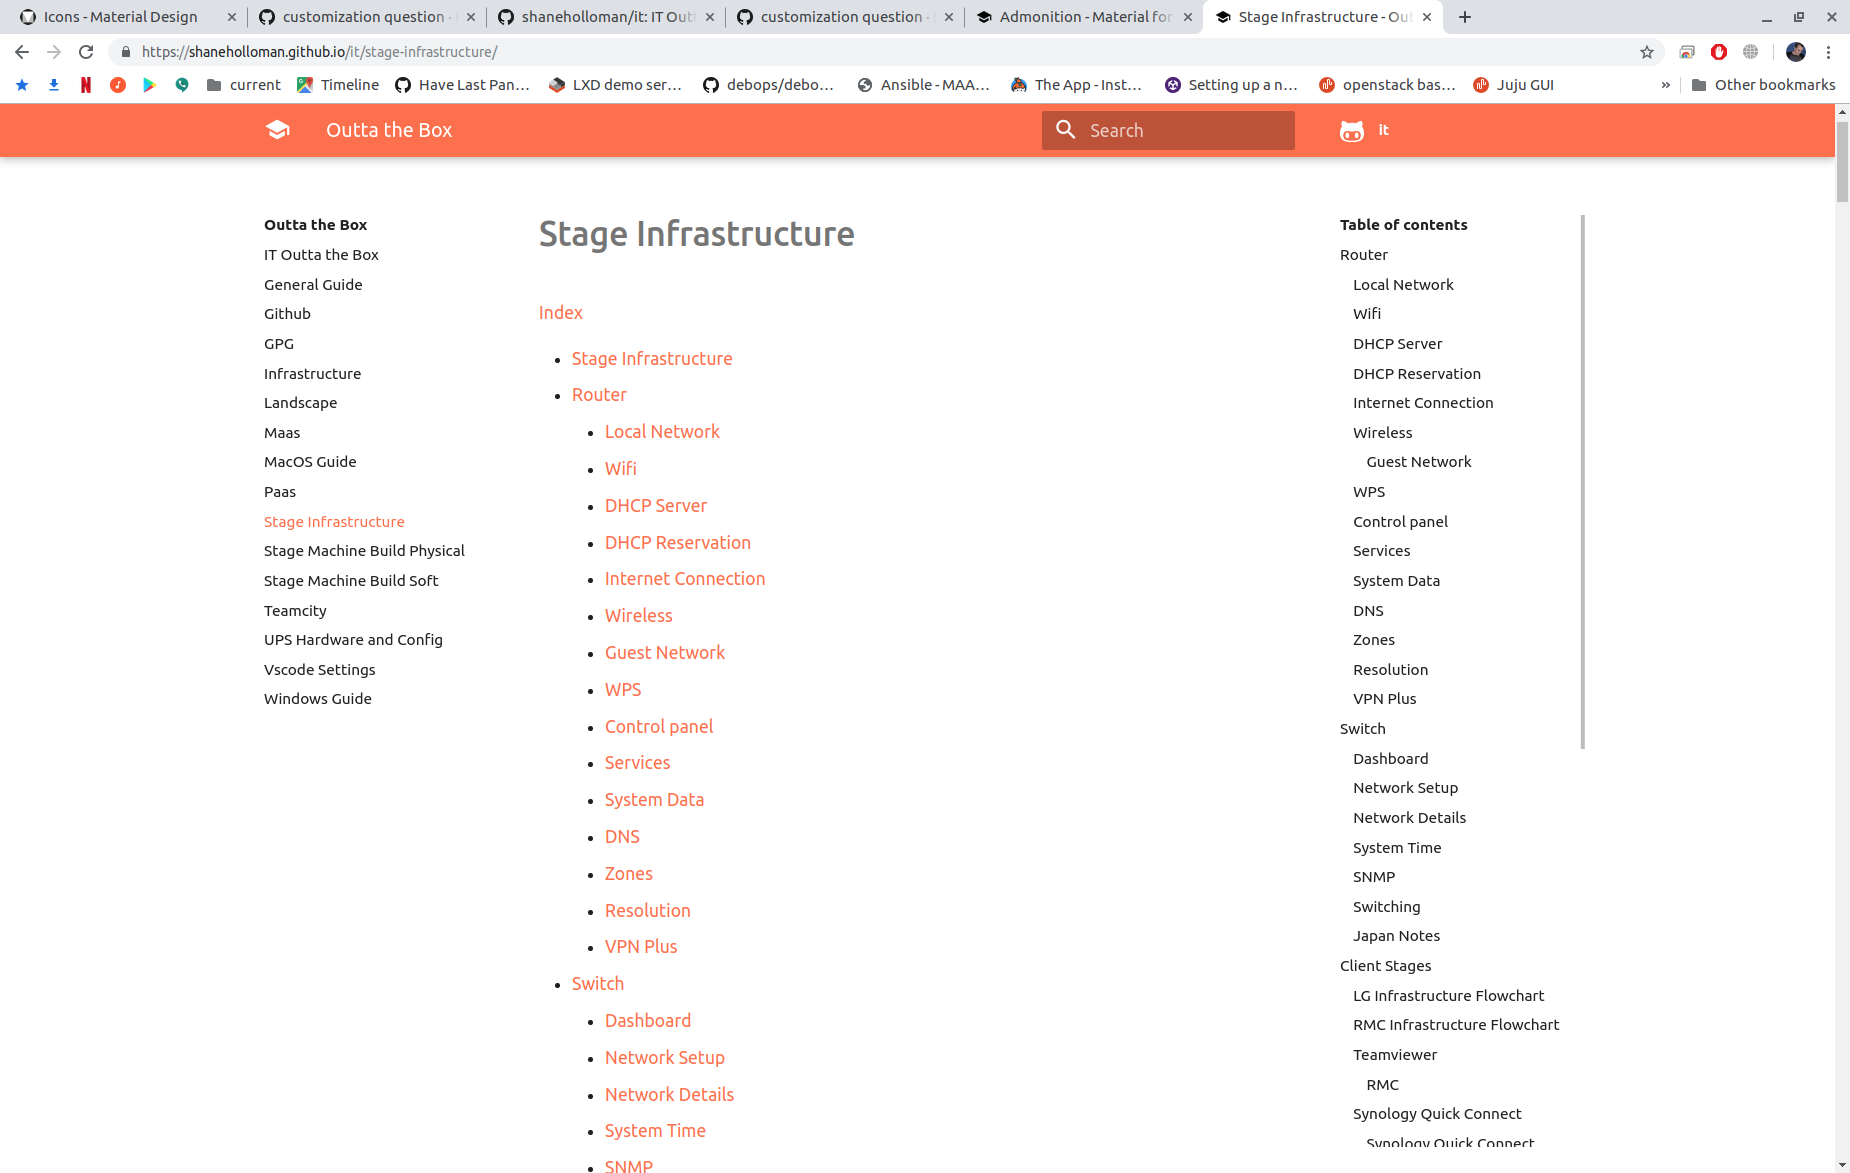The height and width of the screenshot is (1173, 1850).
Task: Reload the page with the refresh icon
Action: point(86,51)
